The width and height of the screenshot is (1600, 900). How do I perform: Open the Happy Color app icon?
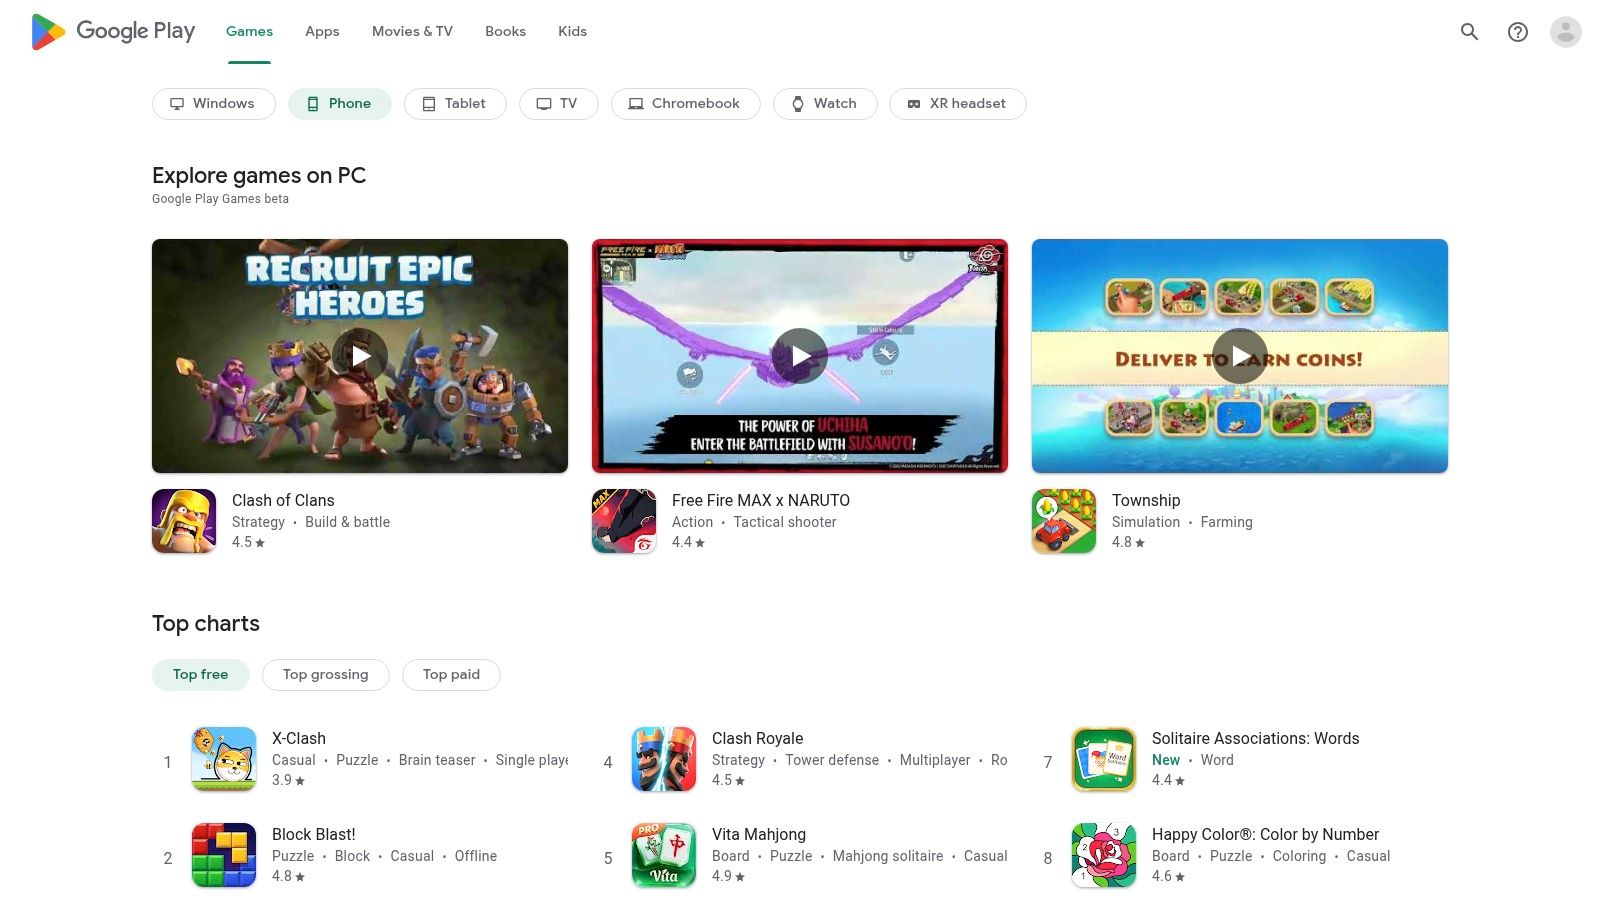tap(1103, 855)
